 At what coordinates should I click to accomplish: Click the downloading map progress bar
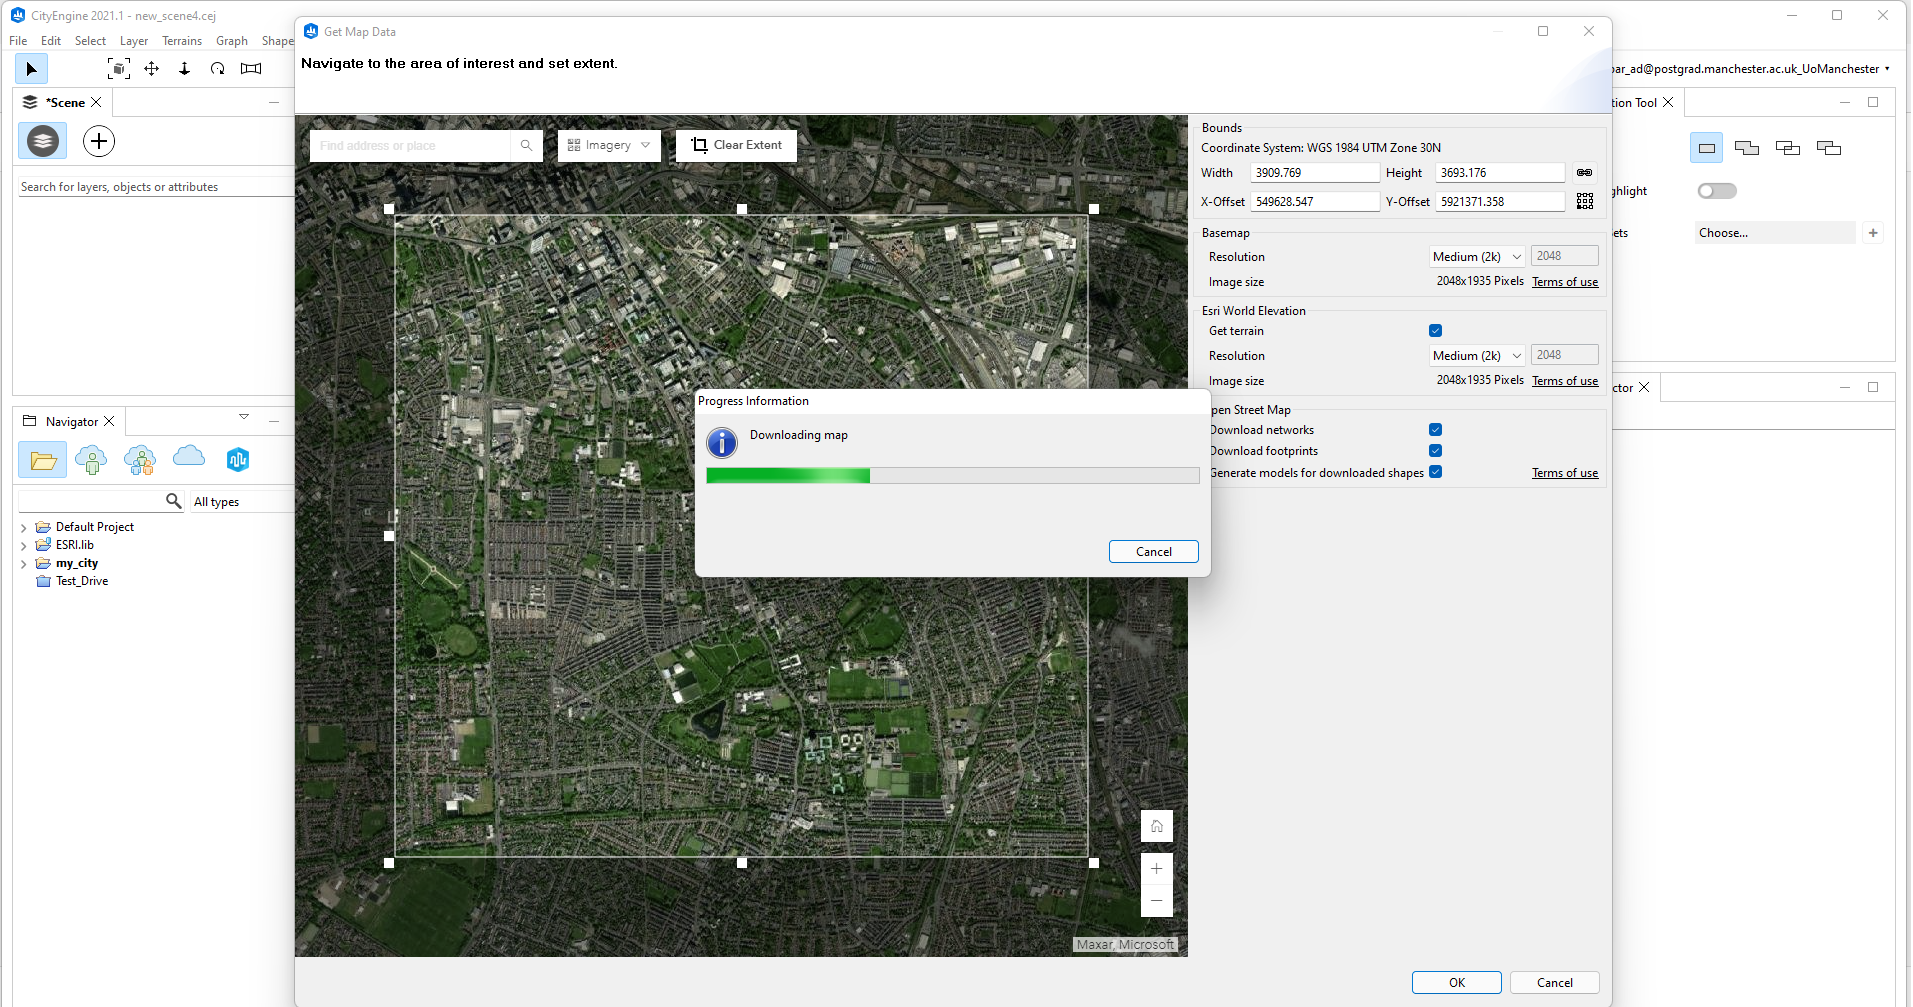950,475
